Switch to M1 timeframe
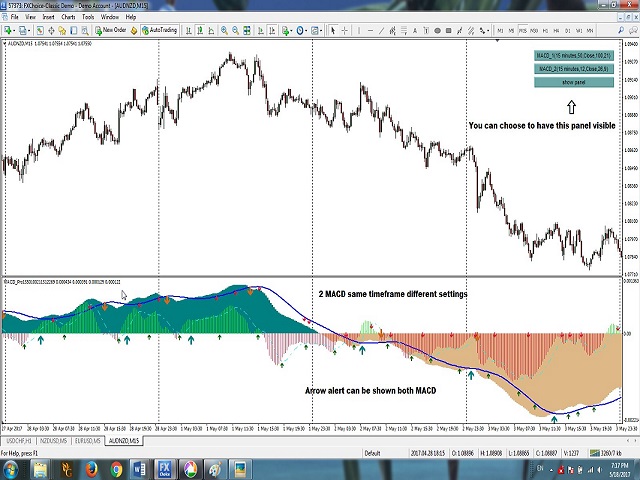 tap(500, 31)
